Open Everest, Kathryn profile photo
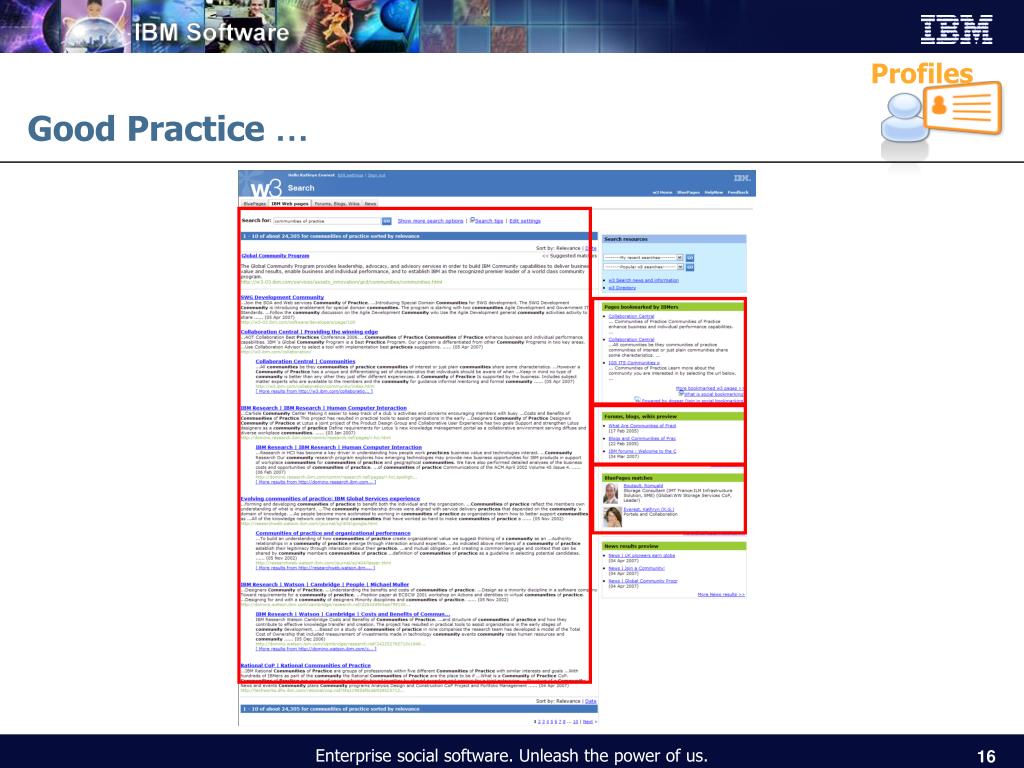Viewport: 1024px width, 768px height. coord(613,517)
